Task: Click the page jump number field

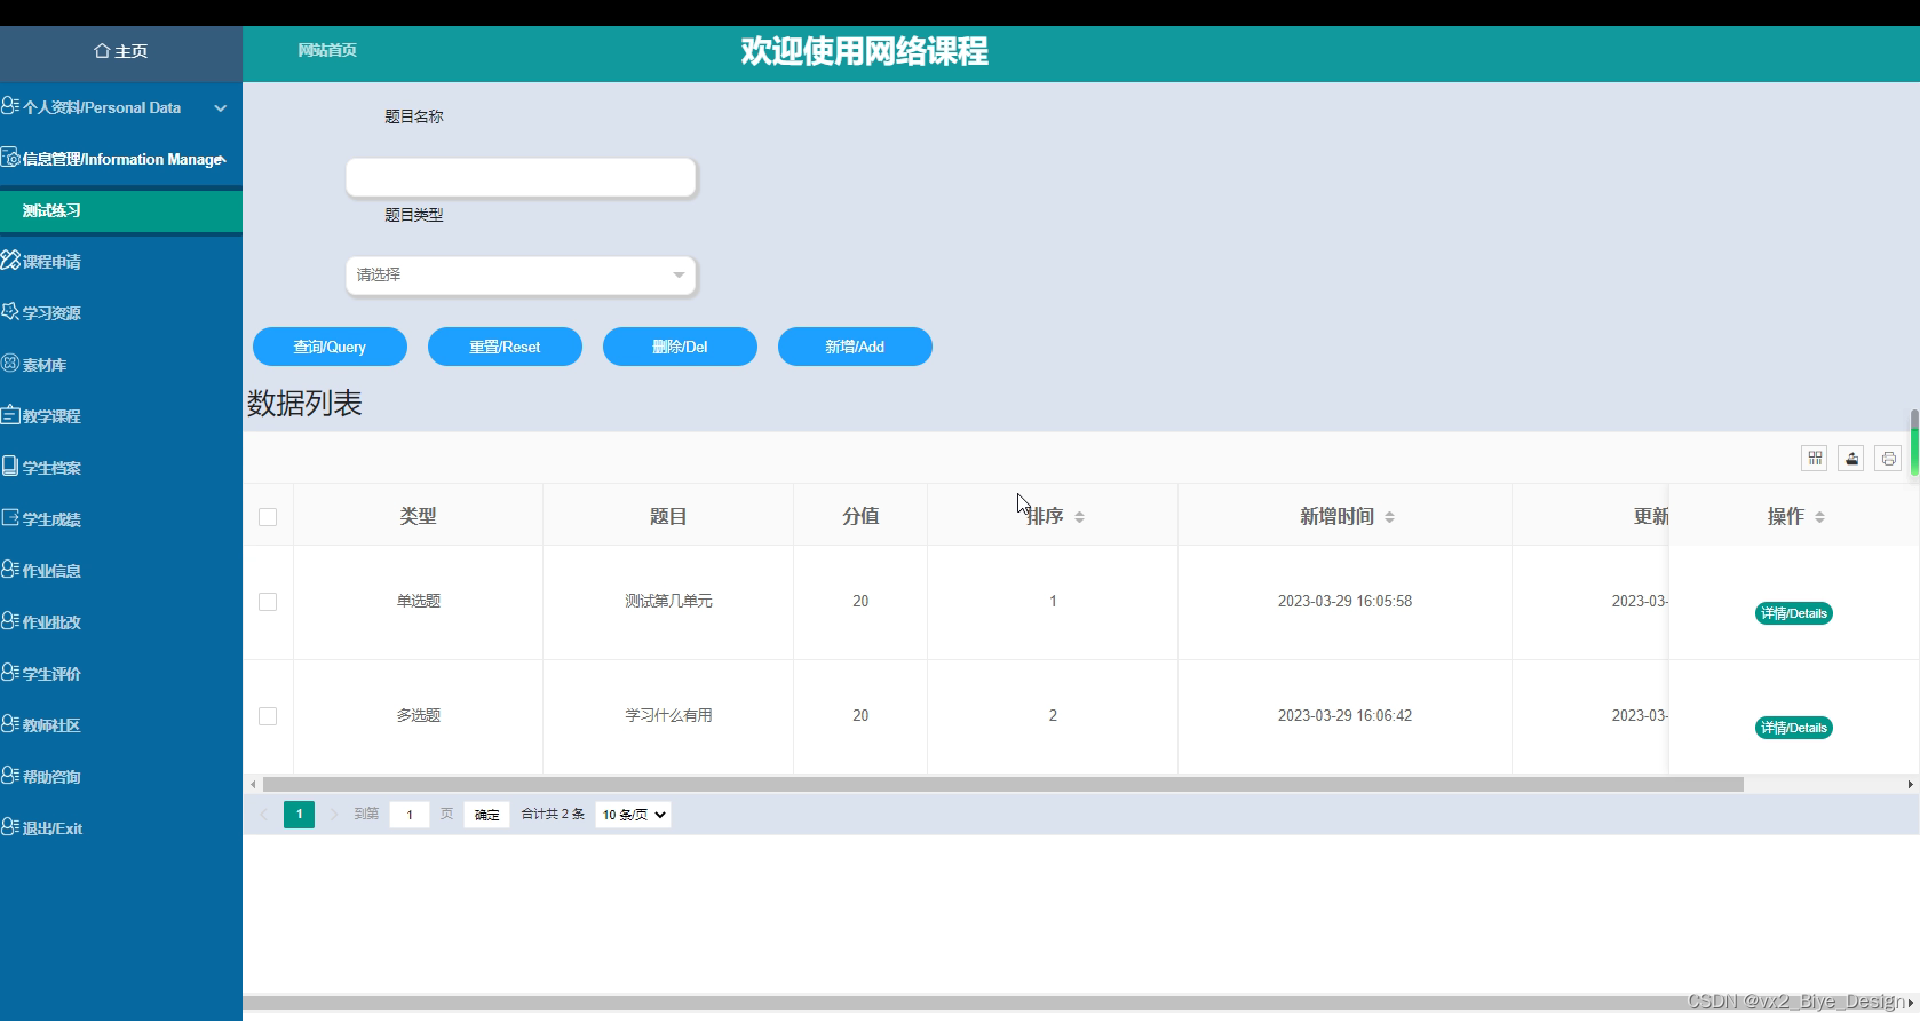Action: click(x=409, y=814)
